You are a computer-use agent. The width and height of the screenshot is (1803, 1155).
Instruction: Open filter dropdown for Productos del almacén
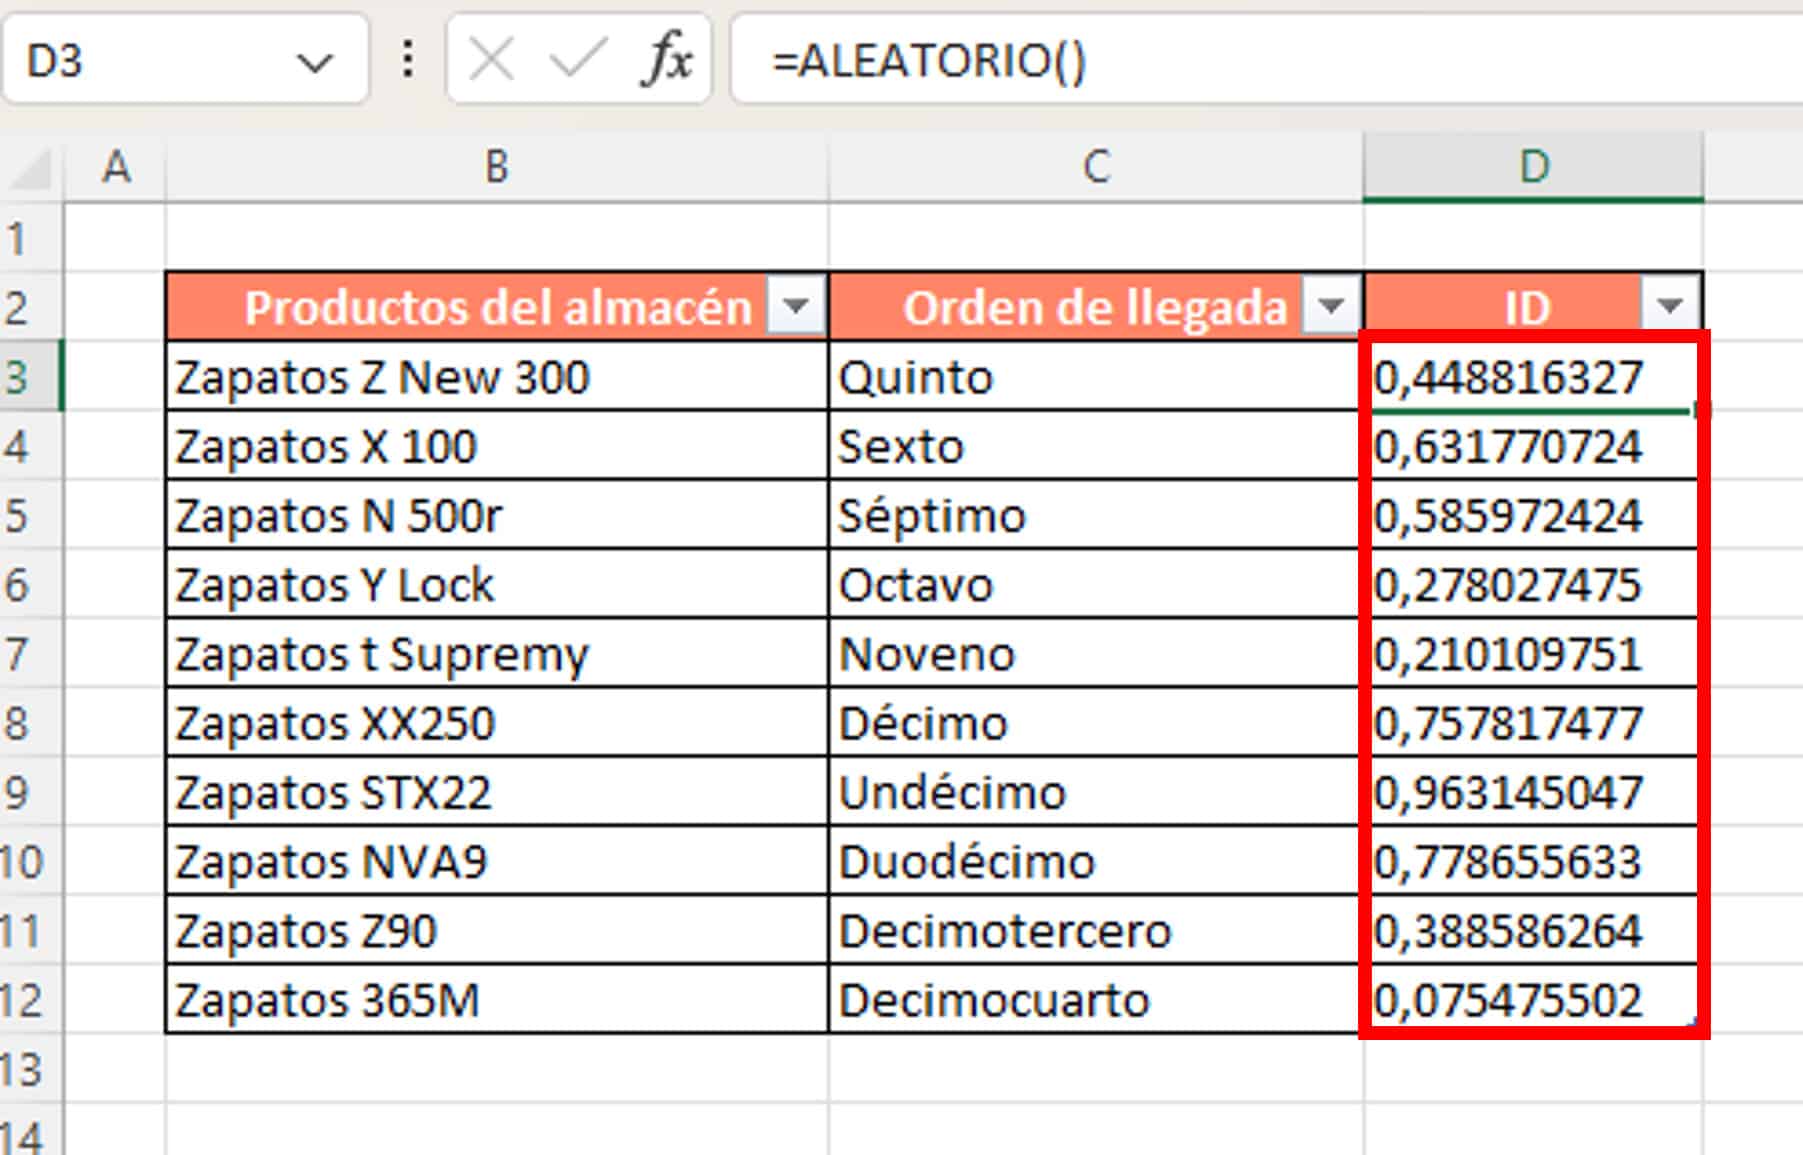pyautogui.click(x=796, y=305)
